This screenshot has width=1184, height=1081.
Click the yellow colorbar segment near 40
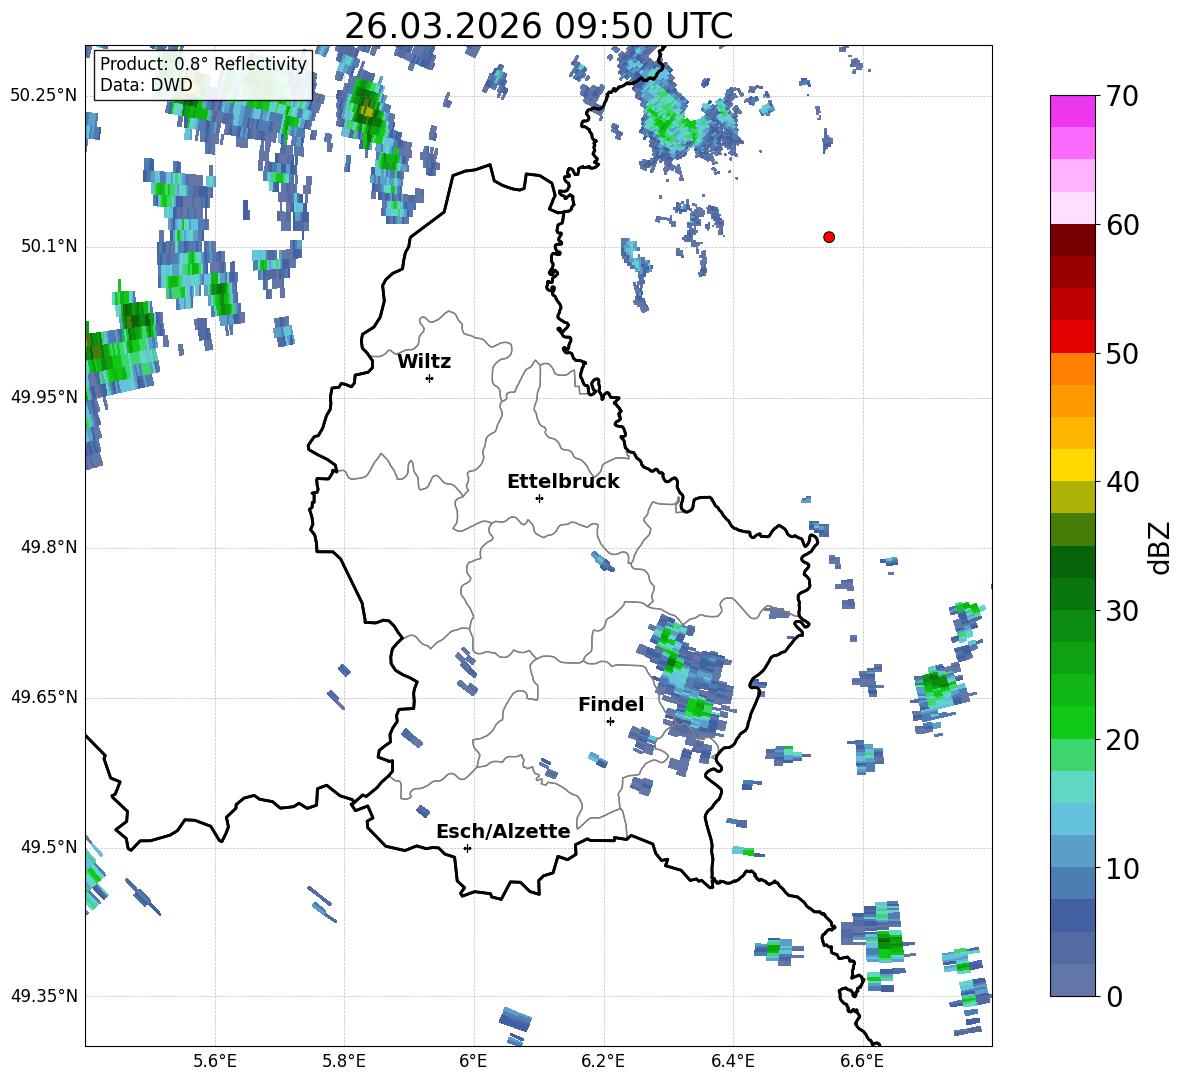pos(1072,465)
